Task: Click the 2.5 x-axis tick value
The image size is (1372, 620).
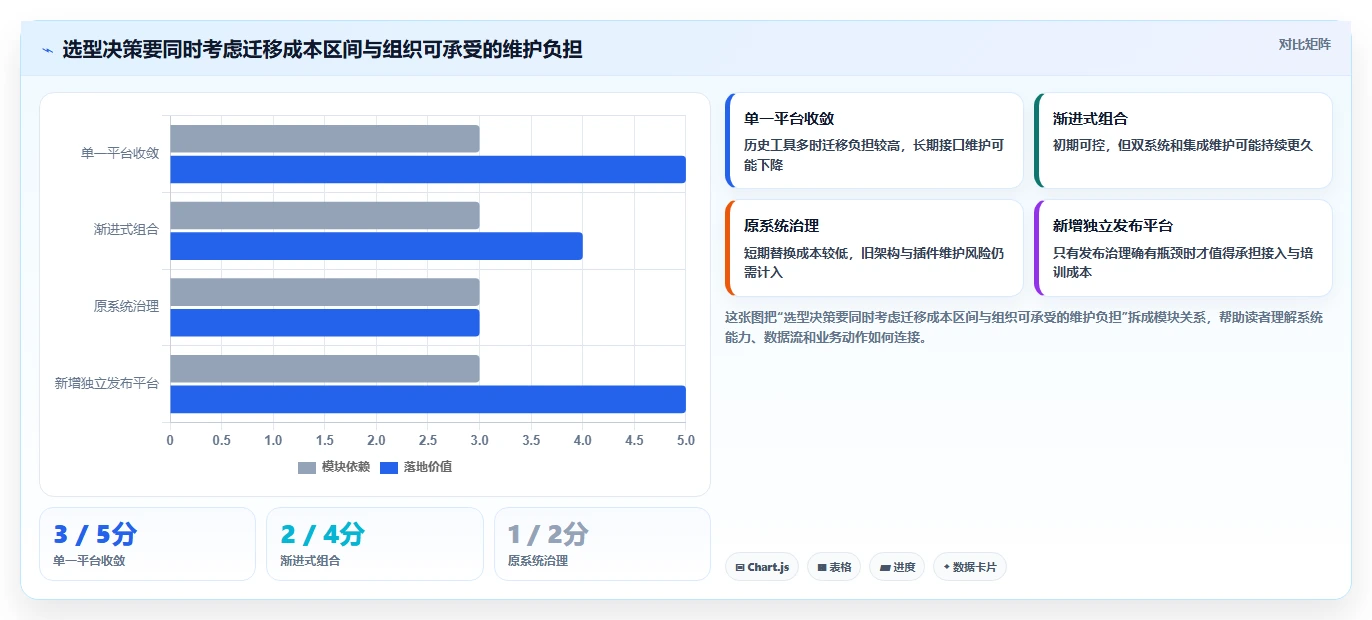Action: (428, 440)
